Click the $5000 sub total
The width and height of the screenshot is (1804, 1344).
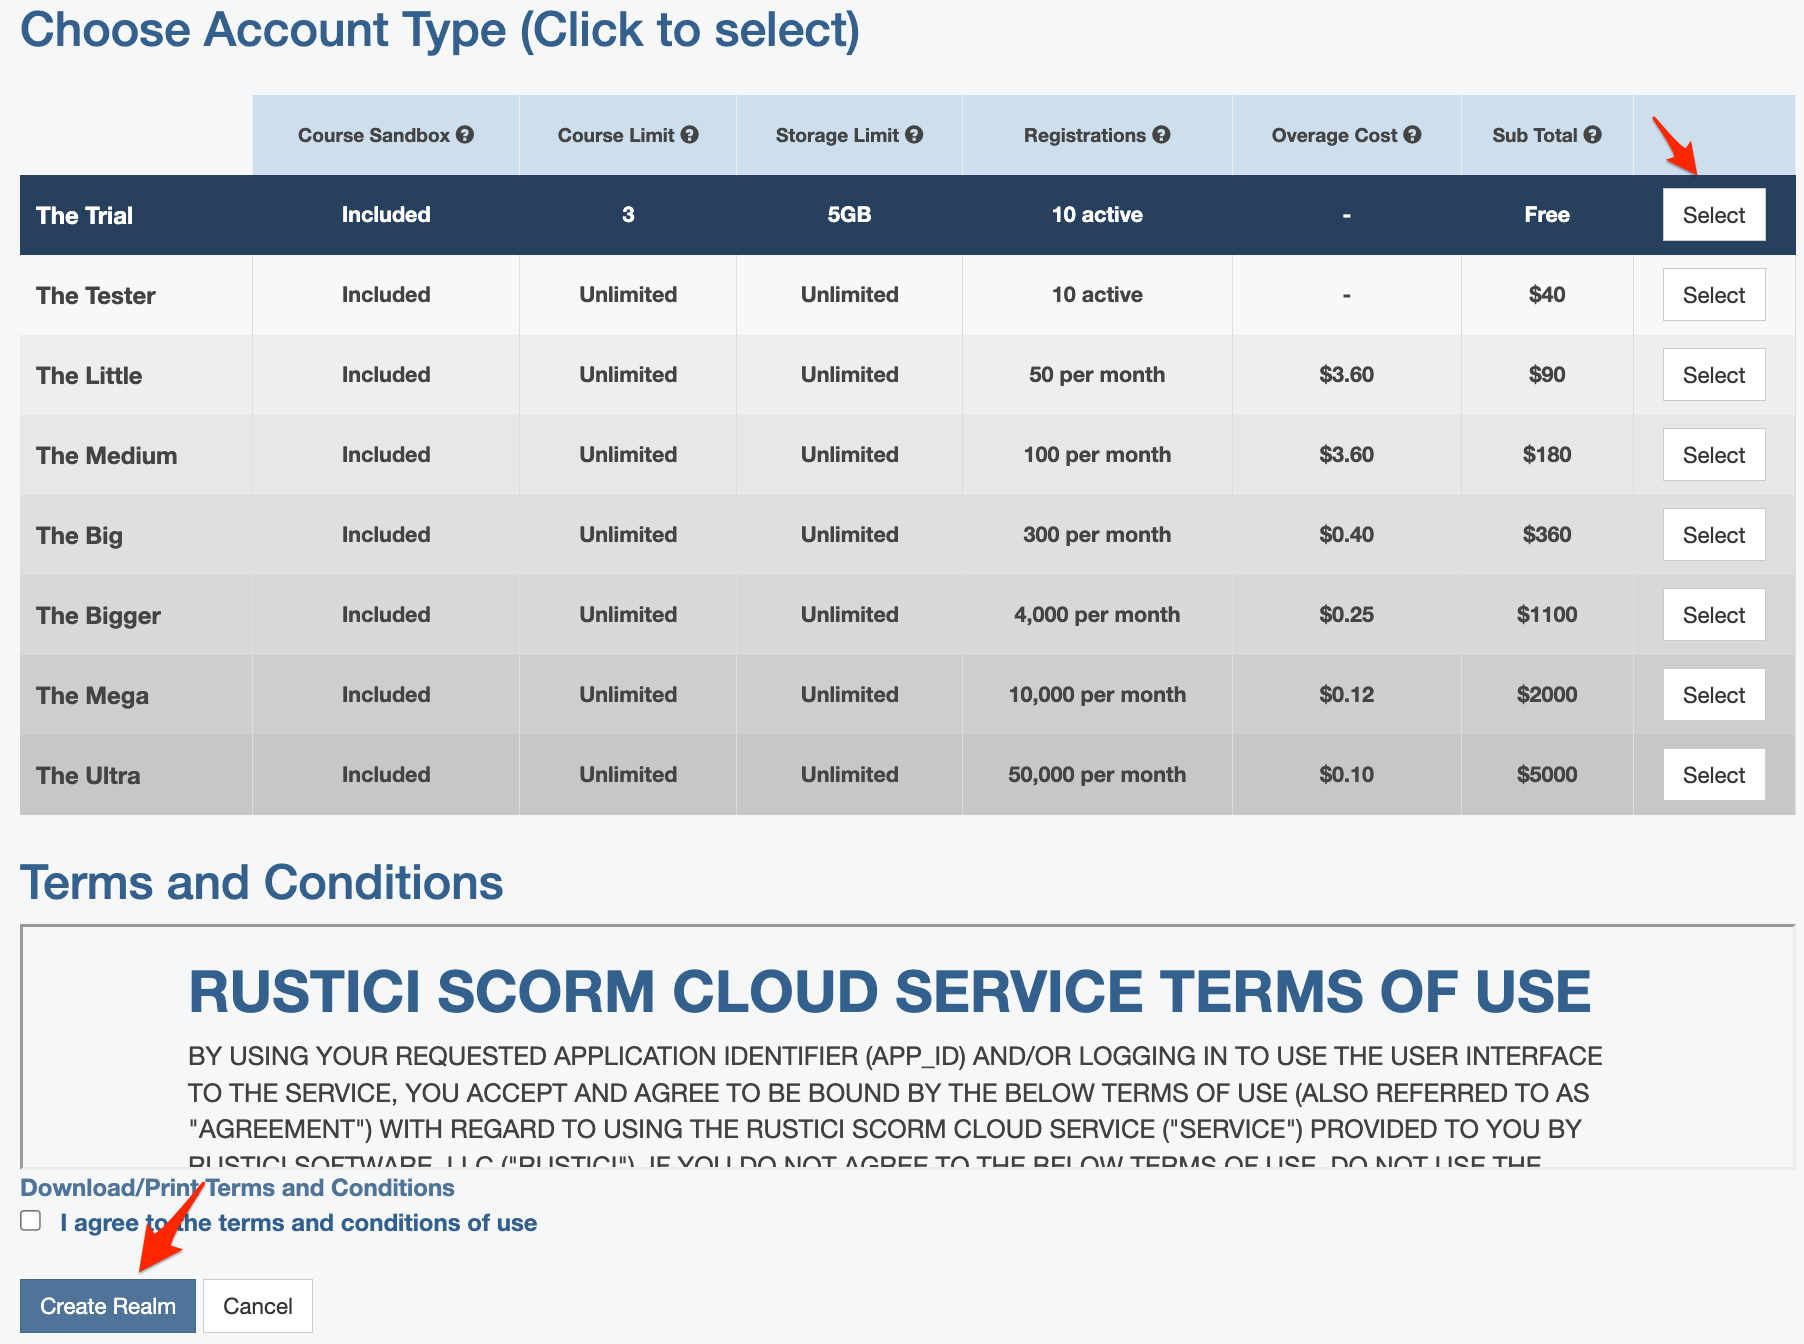[x=1547, y=775]
